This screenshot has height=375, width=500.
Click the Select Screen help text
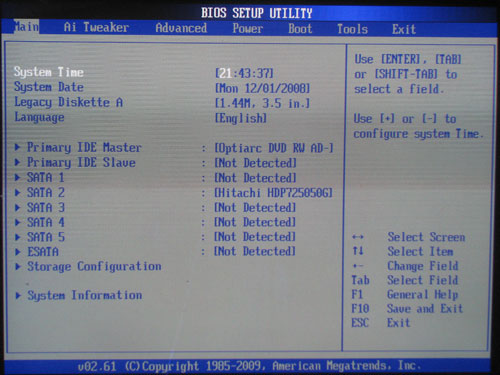tap(426, 237)
